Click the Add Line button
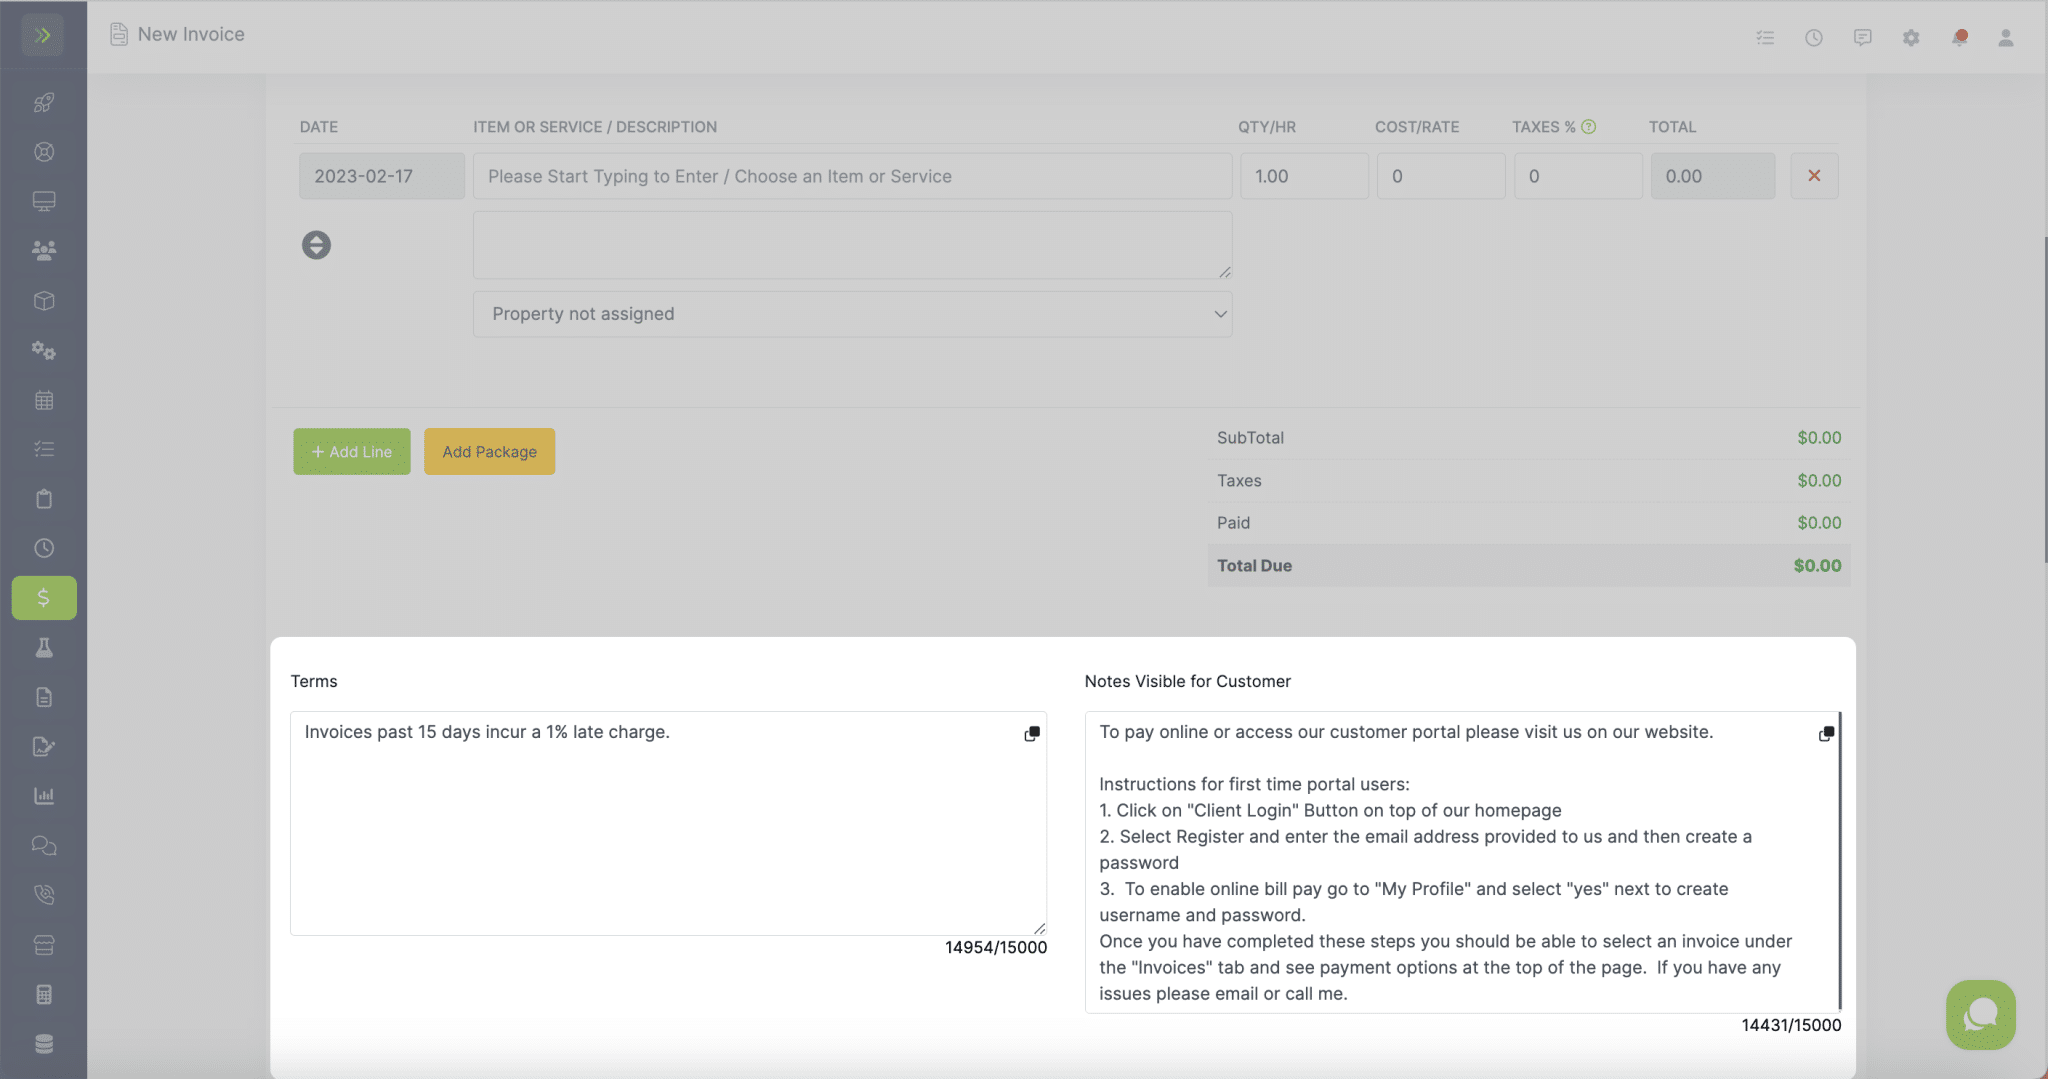The width and height of the screenshot is (2048, 1079). point(351,451)
